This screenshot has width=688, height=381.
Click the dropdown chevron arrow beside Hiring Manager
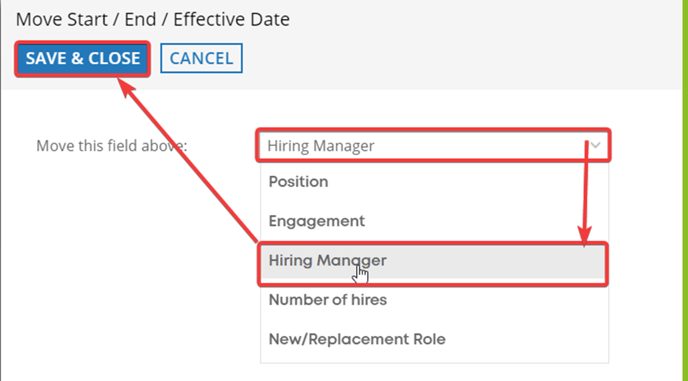tap(595, 145)
